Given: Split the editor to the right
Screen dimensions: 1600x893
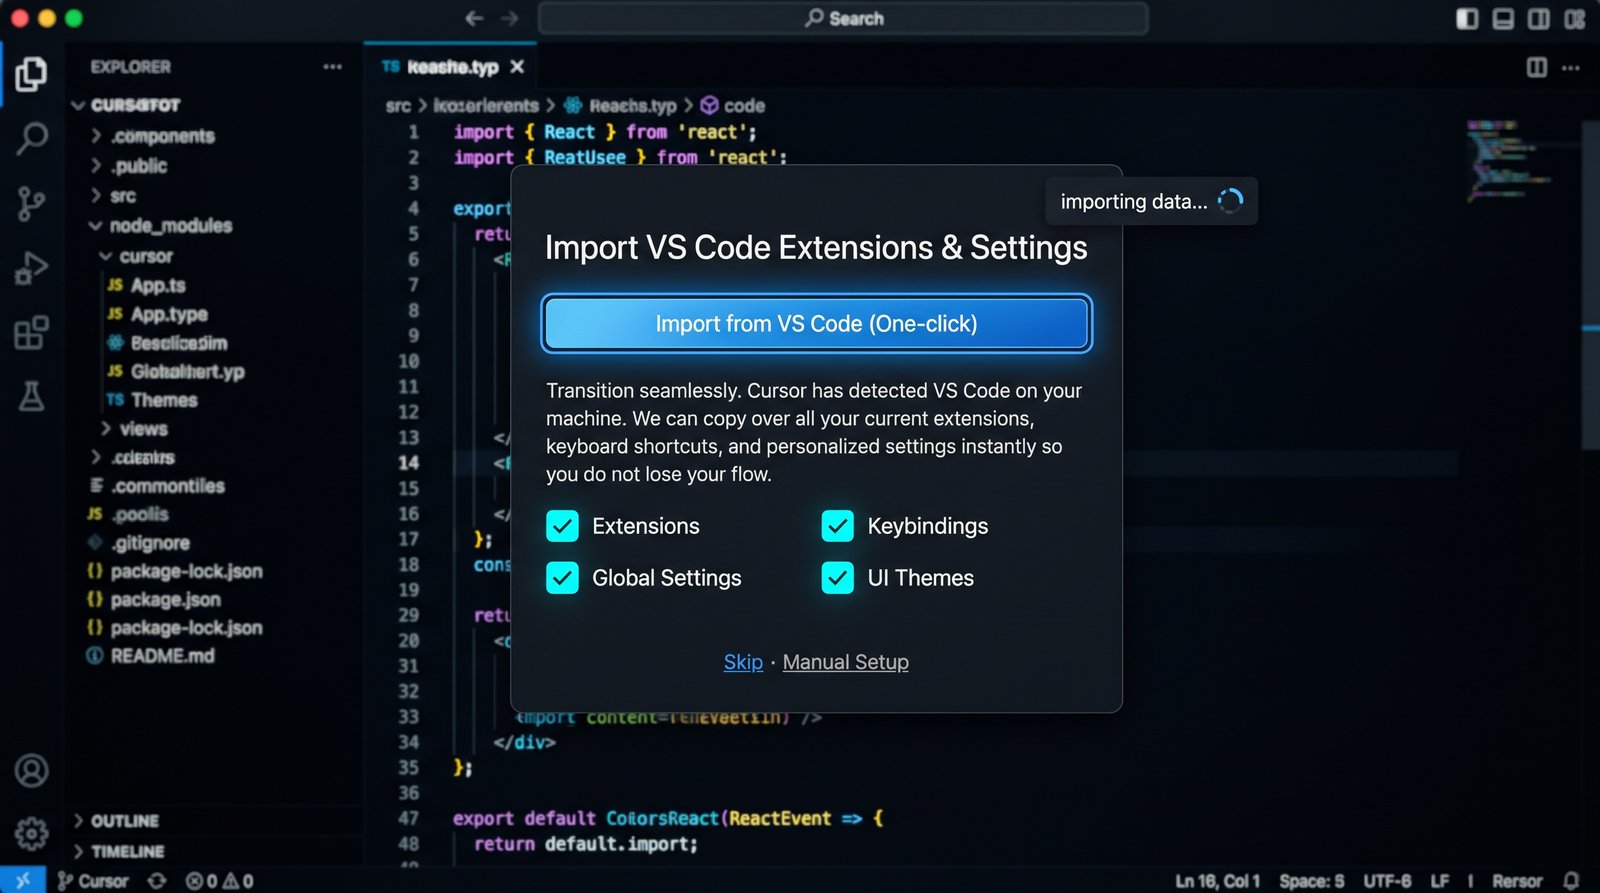Looking at the screenshot, I should pos(1537,67).
